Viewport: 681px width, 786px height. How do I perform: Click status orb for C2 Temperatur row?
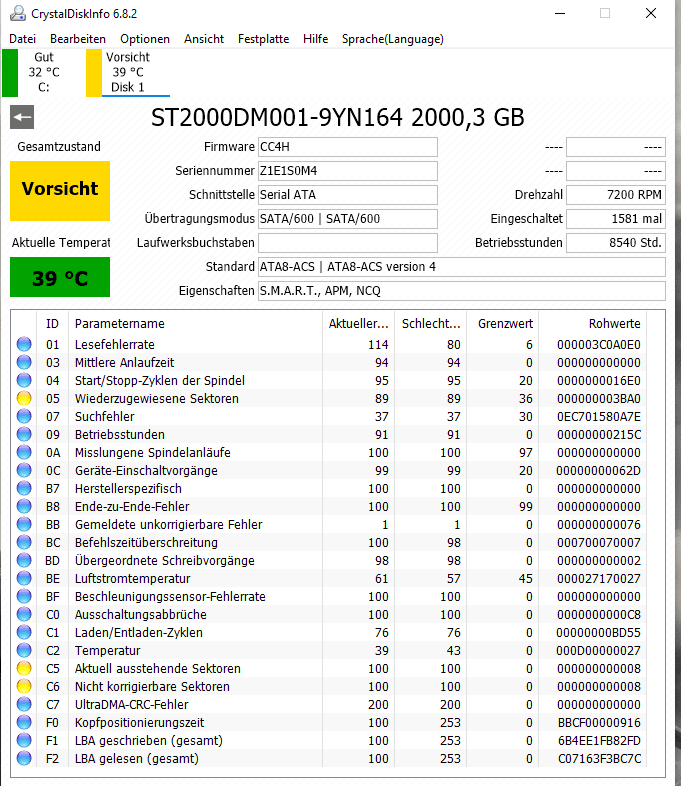click(x=24, y=651)
